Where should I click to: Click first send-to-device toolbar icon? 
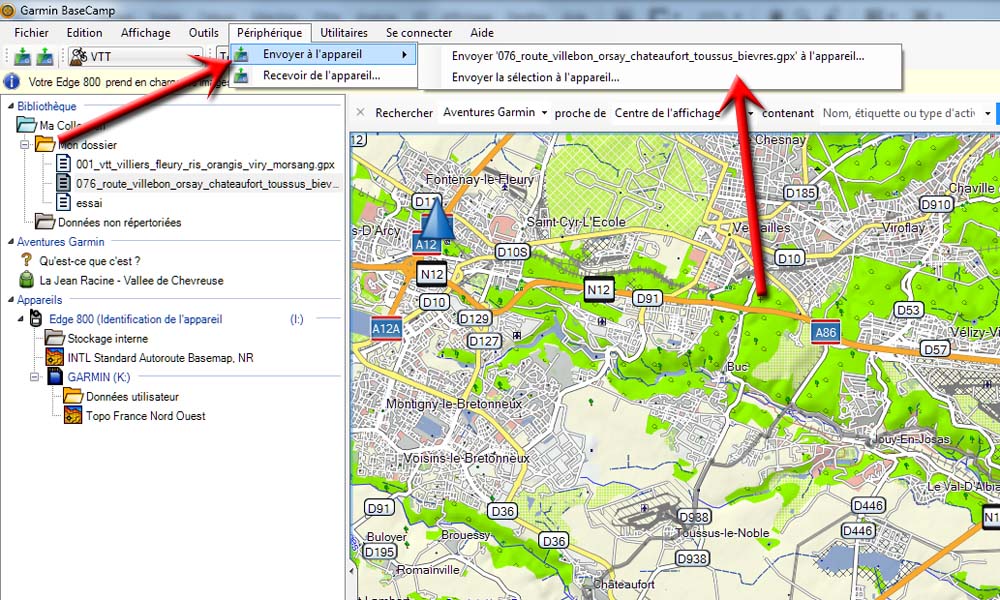click(22, 57)
